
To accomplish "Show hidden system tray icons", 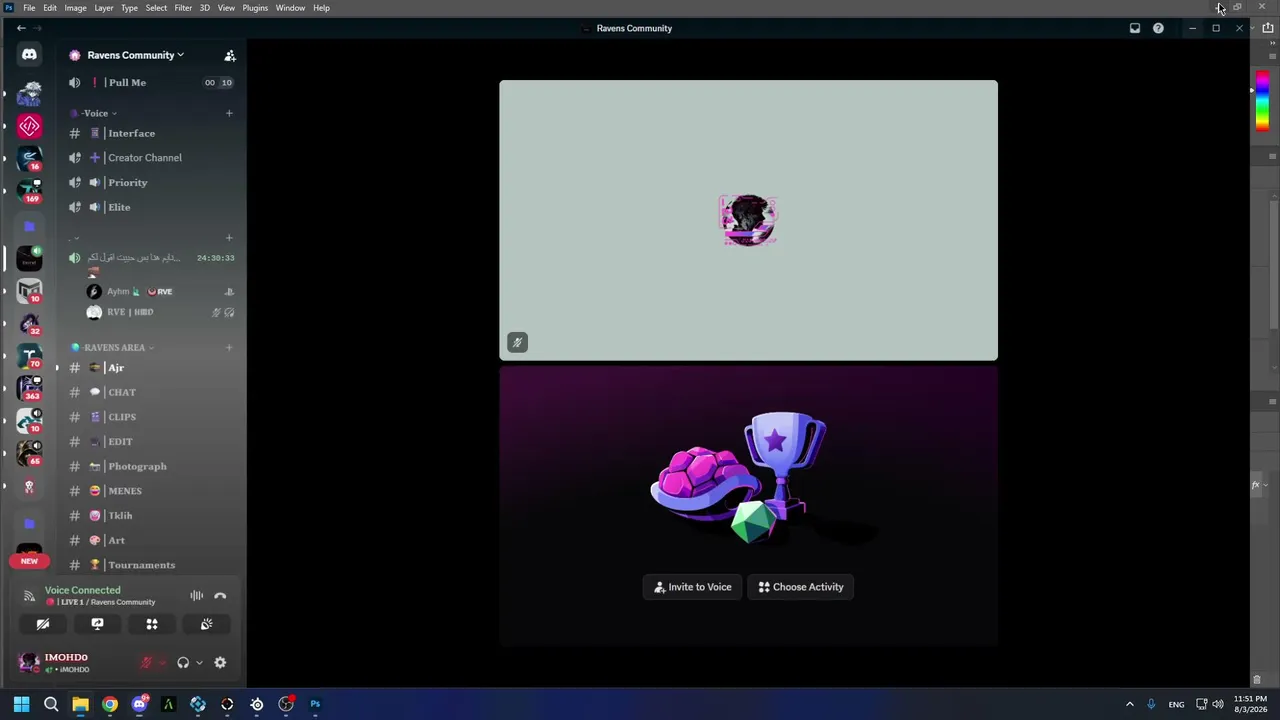I will [1130, 704].
